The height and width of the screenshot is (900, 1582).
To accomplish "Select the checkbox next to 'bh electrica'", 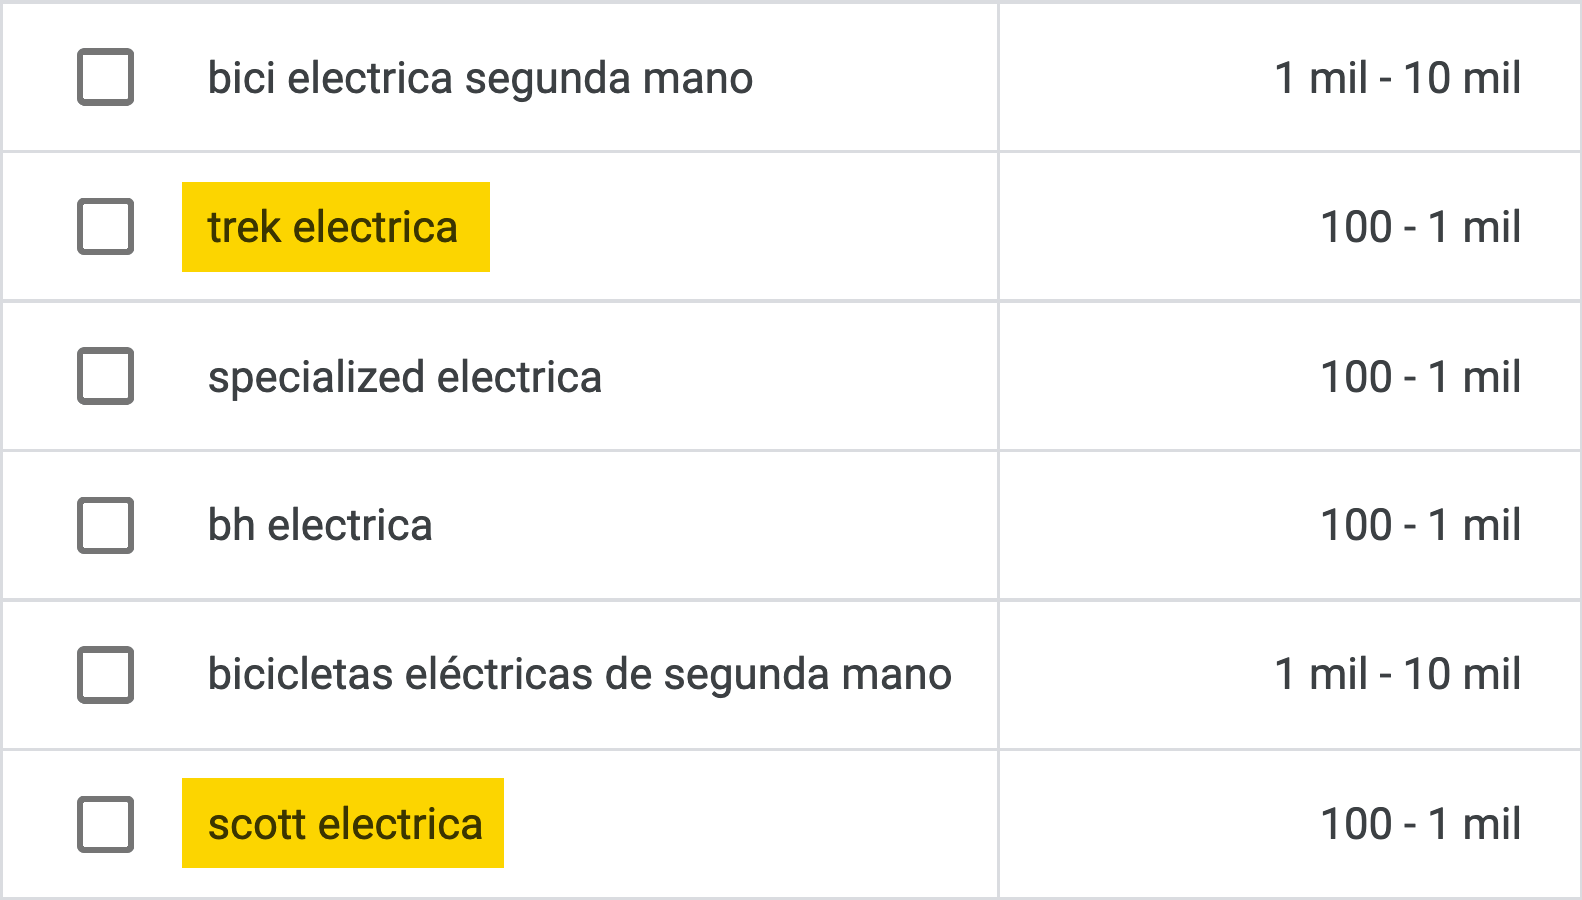I will pos(105,525).
